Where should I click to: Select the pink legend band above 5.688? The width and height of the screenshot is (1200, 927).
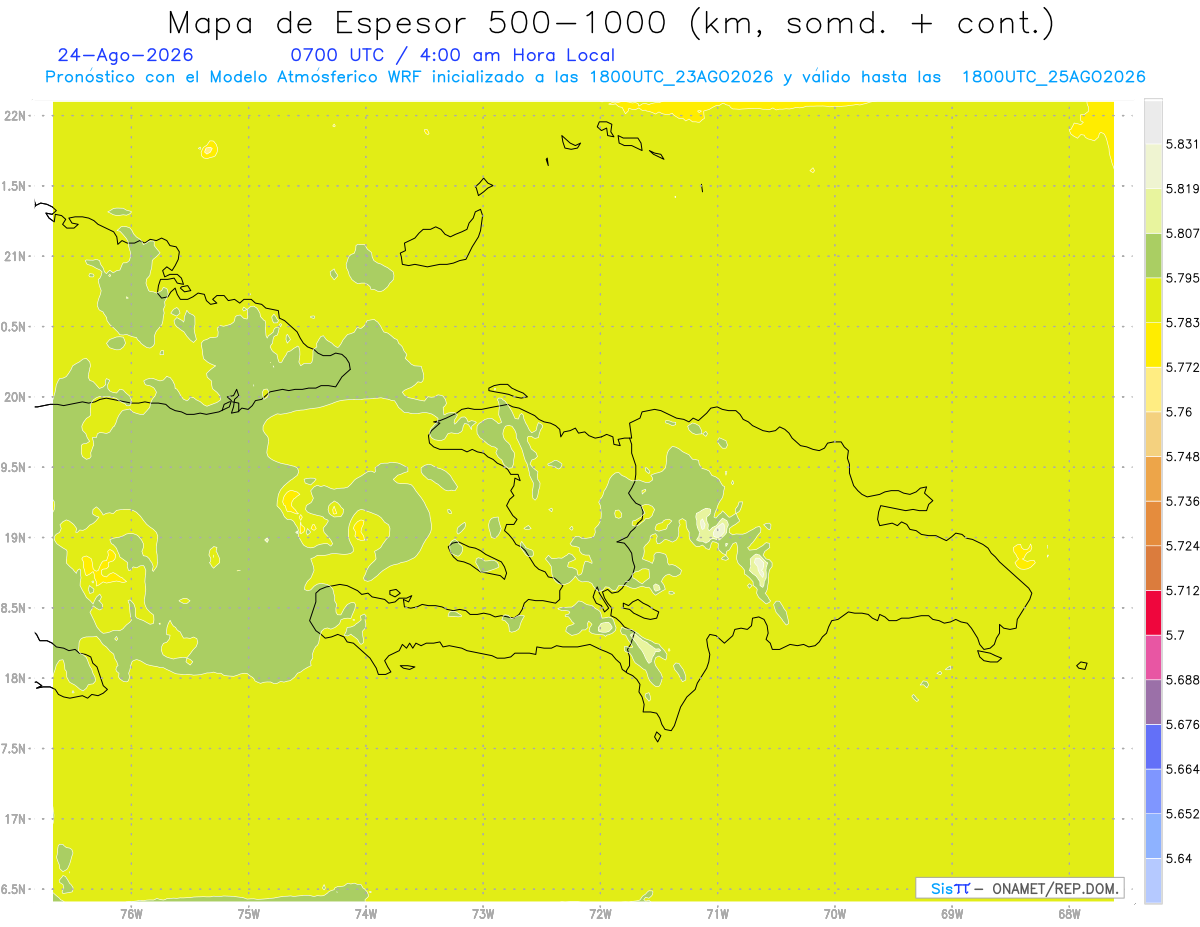1153,657
